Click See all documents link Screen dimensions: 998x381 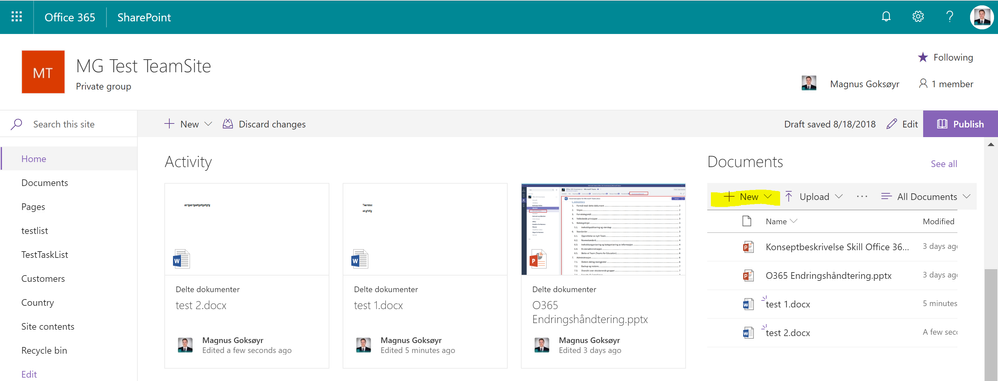point(944,163)
